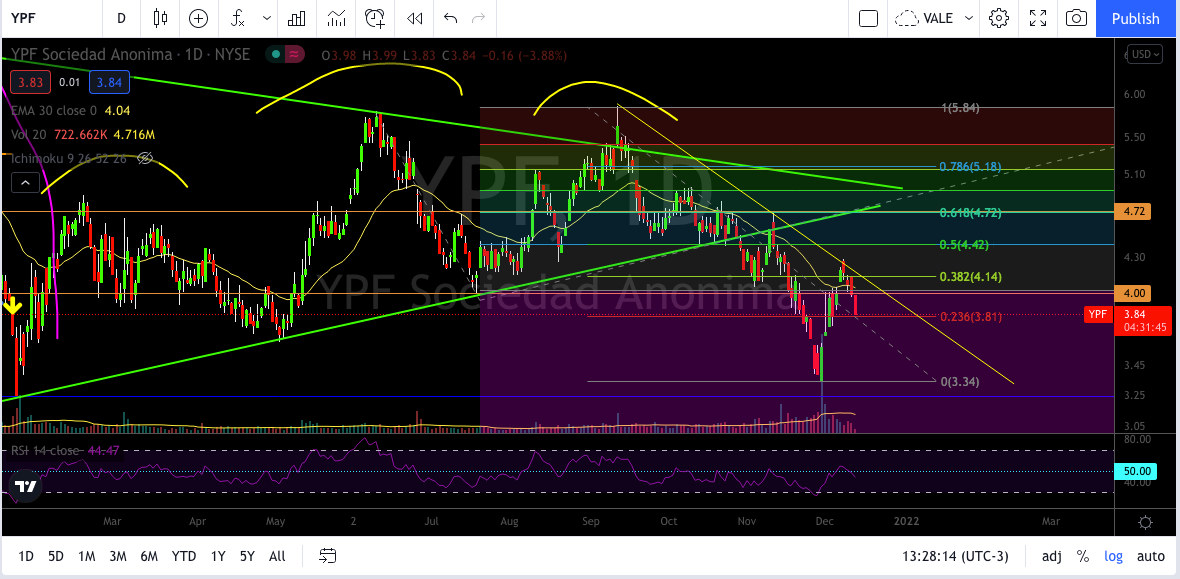Open the fx indicators dialog

(238, 18)
